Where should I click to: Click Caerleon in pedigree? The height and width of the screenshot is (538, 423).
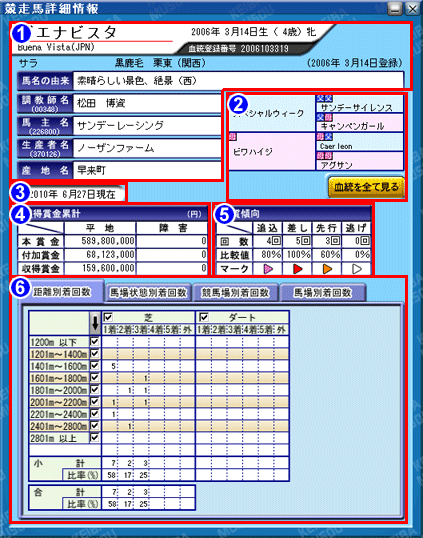[336, 146]
